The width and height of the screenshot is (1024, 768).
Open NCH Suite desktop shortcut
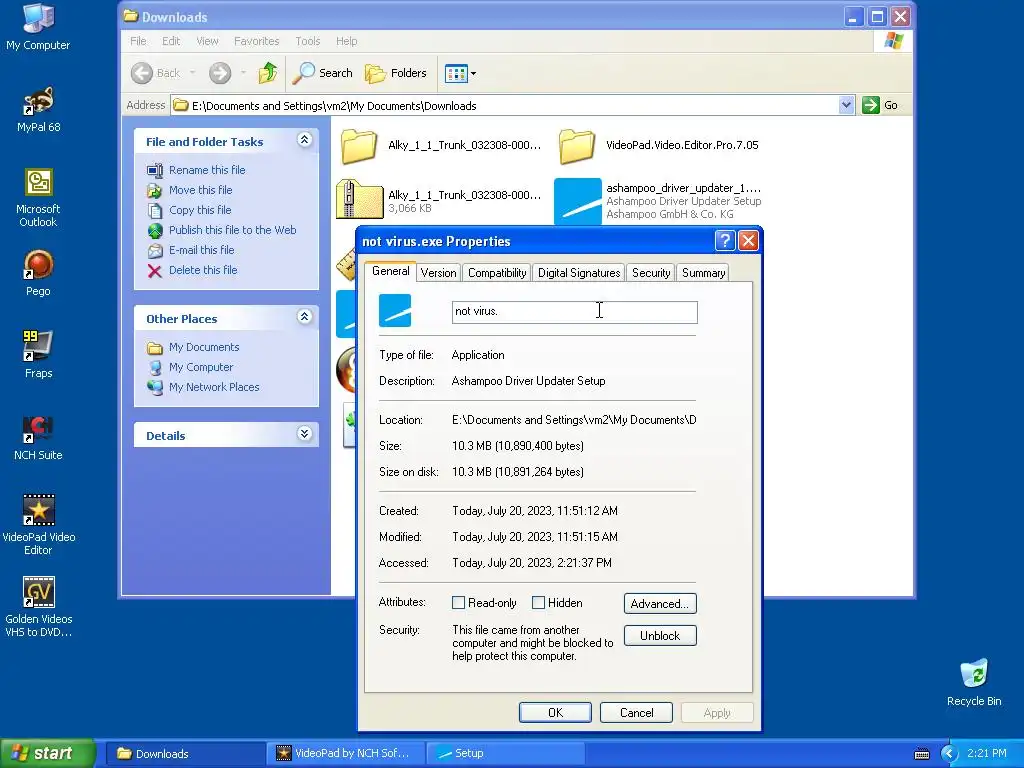pyautogui.click(x=38, y=437)
